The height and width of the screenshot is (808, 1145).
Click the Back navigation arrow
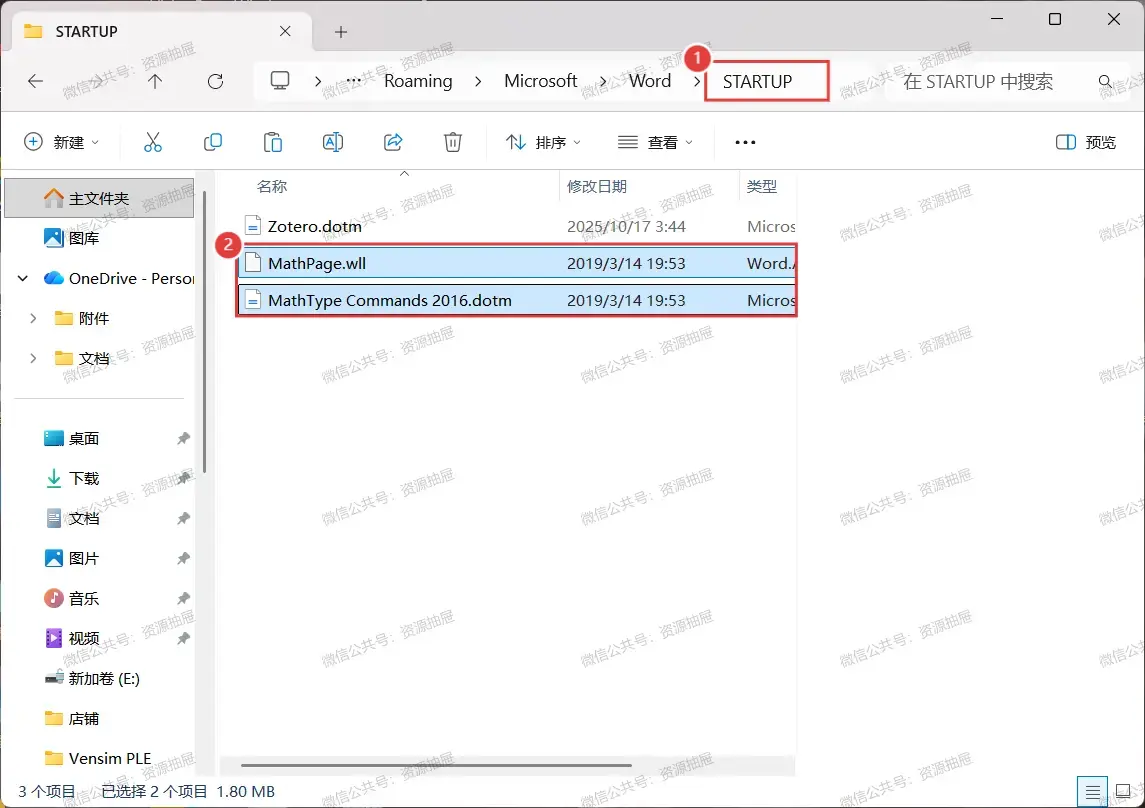click(35, 81)
